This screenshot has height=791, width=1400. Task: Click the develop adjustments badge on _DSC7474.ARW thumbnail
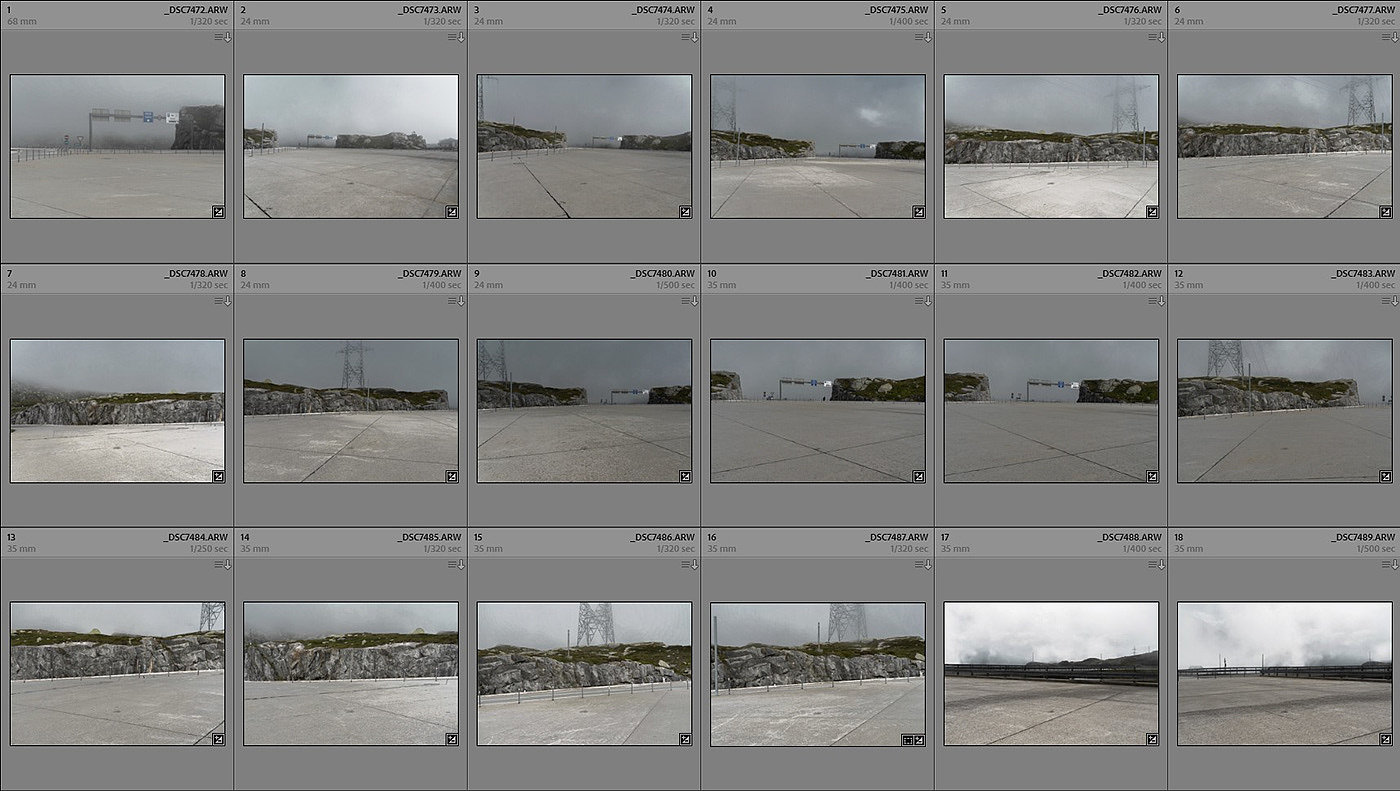(x=685, y=212)
